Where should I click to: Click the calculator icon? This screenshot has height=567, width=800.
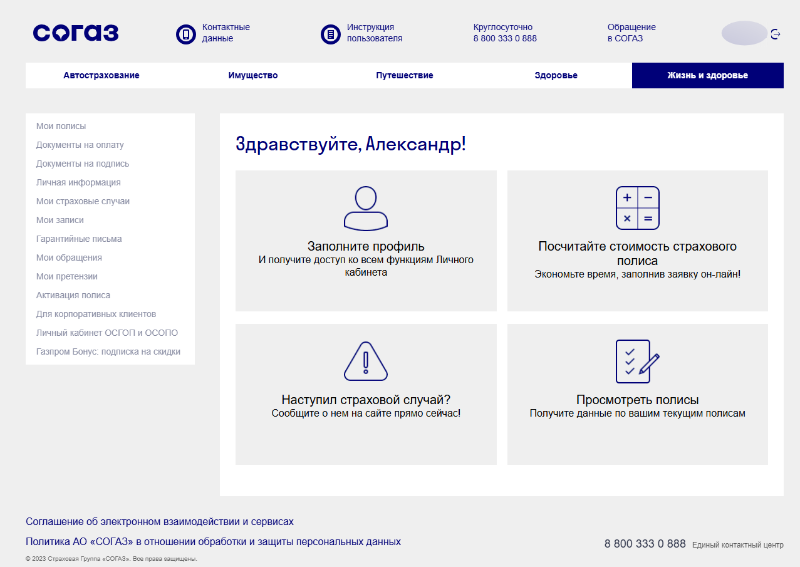click(x=637, y=208)
